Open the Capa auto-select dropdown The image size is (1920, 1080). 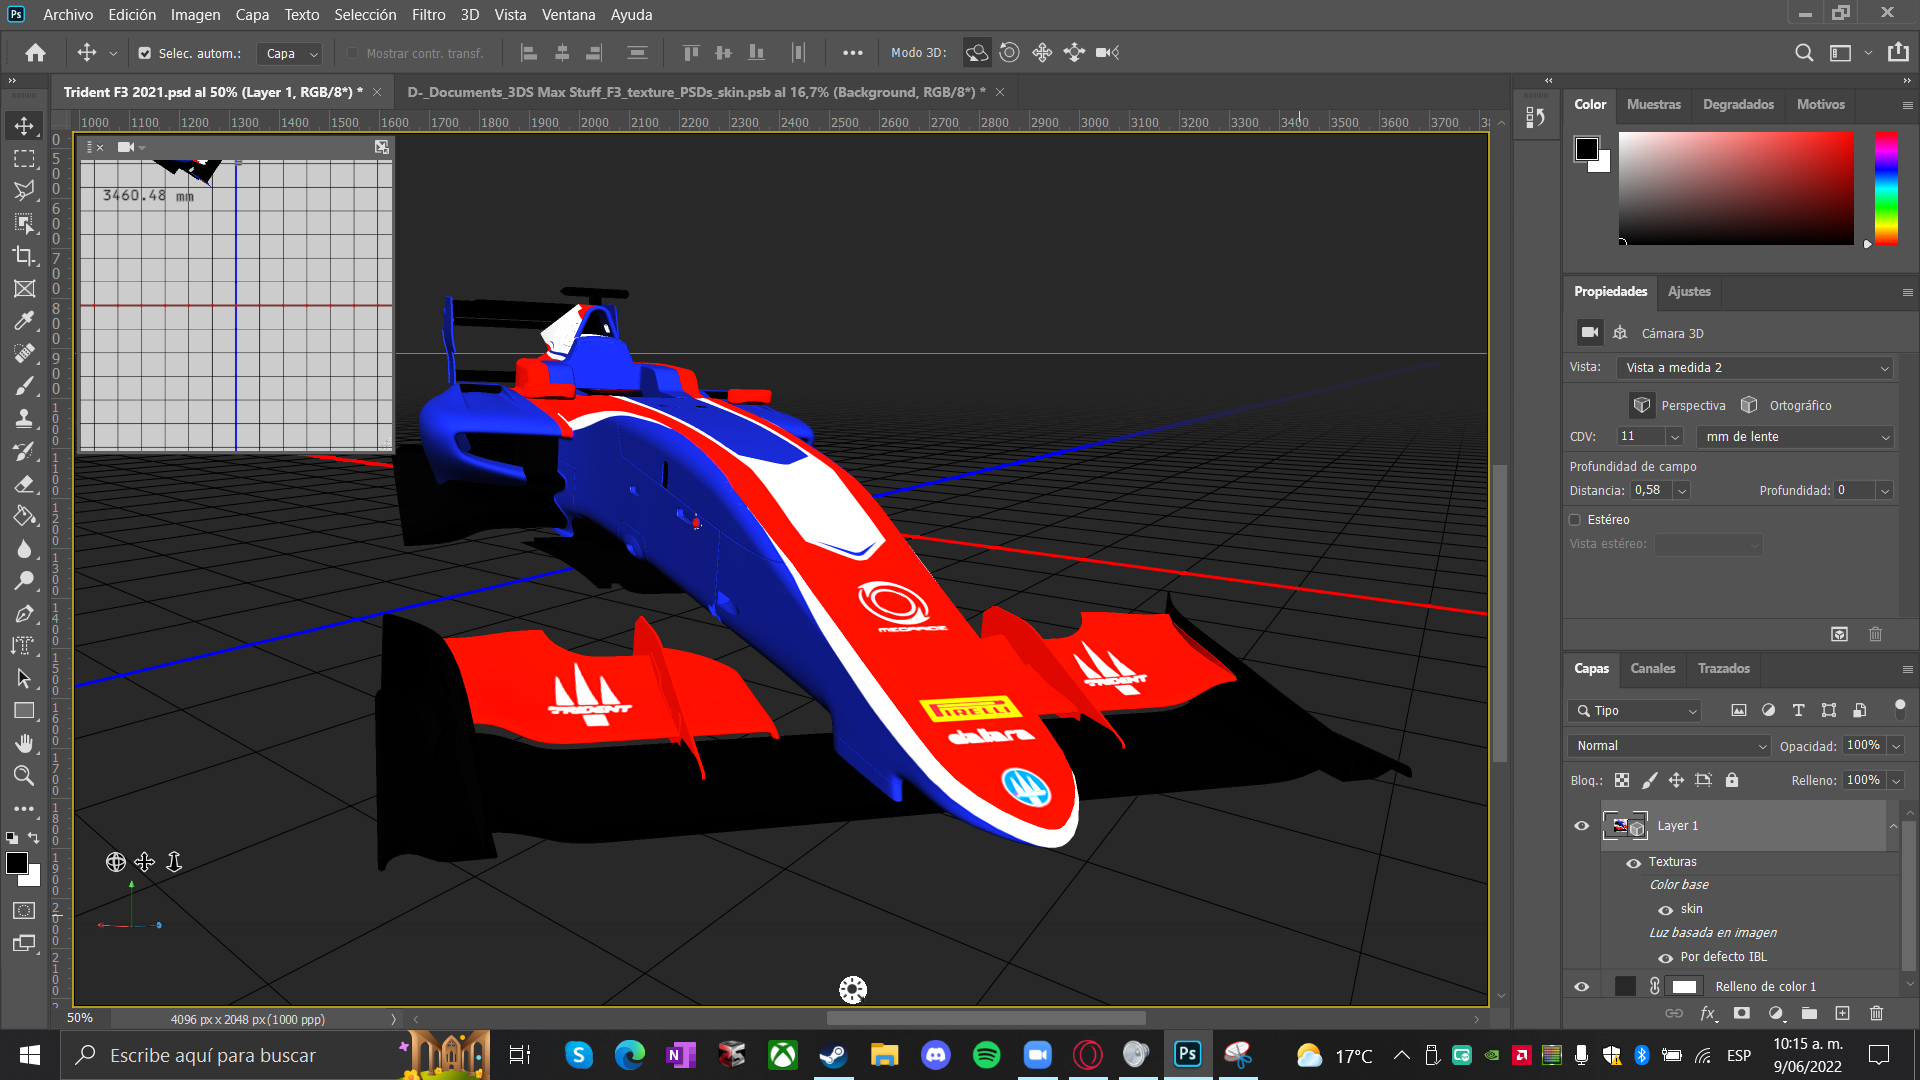pyautogui.click(x=291, y=54)
